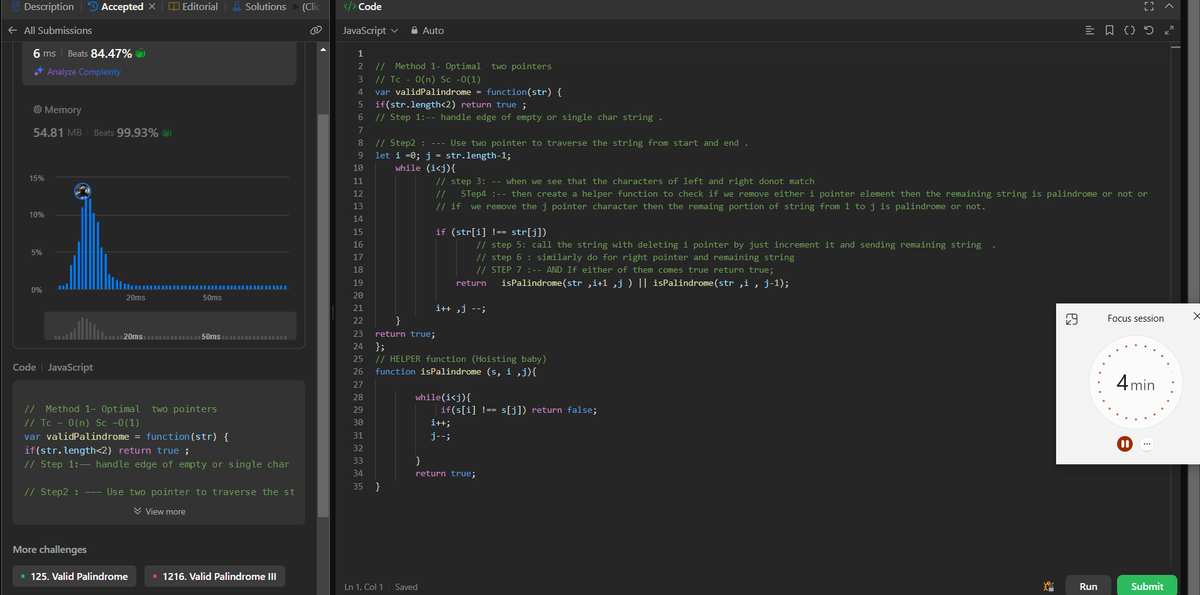Open the 1216. Valid Palindrome III challenge
The height and width of the screenshot is (595, 1200).
click(215, 577)
